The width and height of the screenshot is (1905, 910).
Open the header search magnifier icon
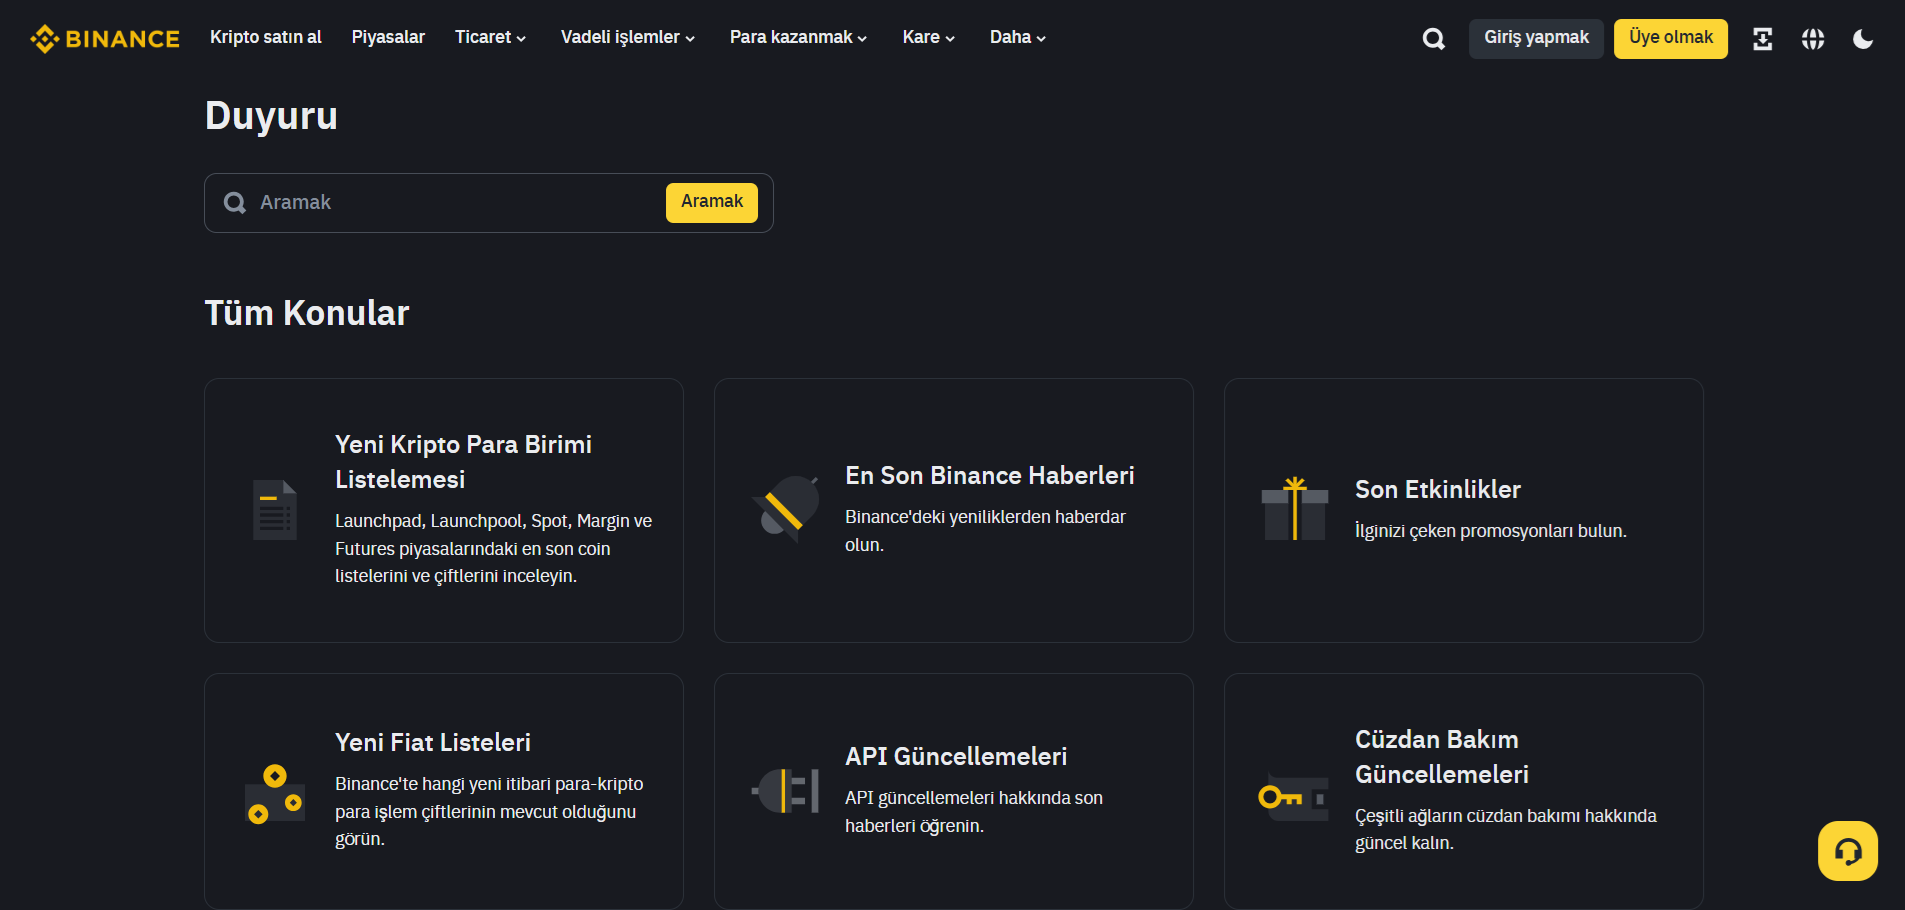[1433, 39]
